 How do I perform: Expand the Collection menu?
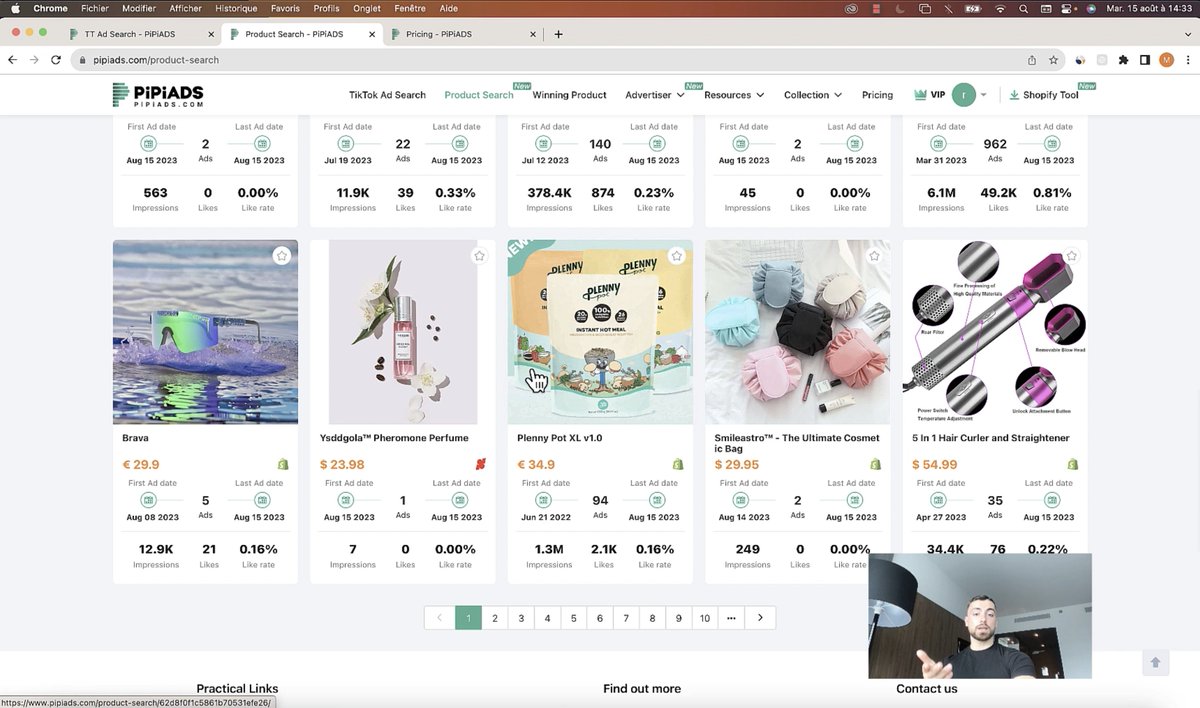(813, 95)
